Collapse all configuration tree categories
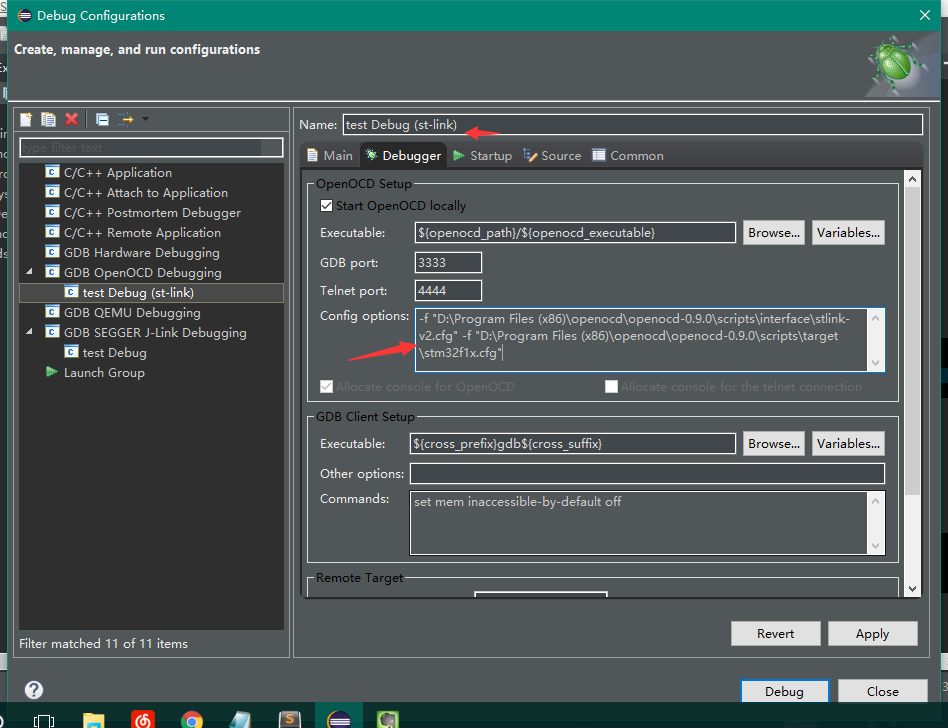948x728 pixels. tap(102, 119)
